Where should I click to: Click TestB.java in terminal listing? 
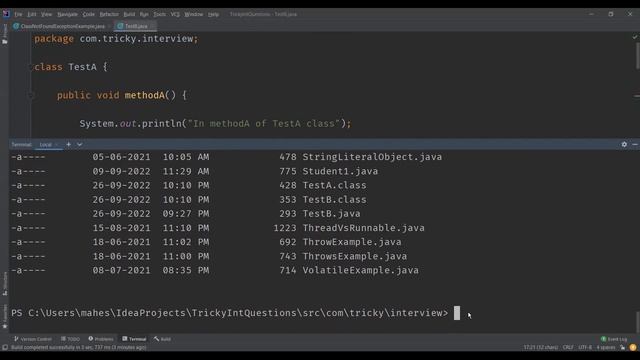coord(331,214)
